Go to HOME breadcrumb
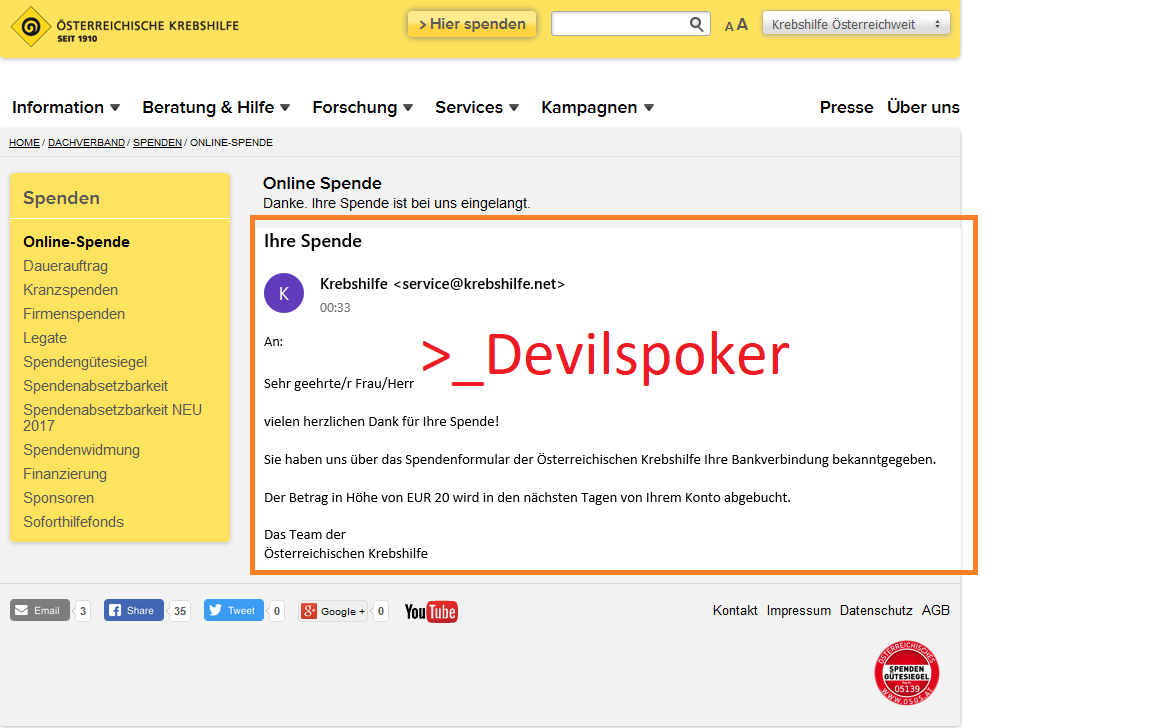1164x728 pixels. tap(24, 142)
